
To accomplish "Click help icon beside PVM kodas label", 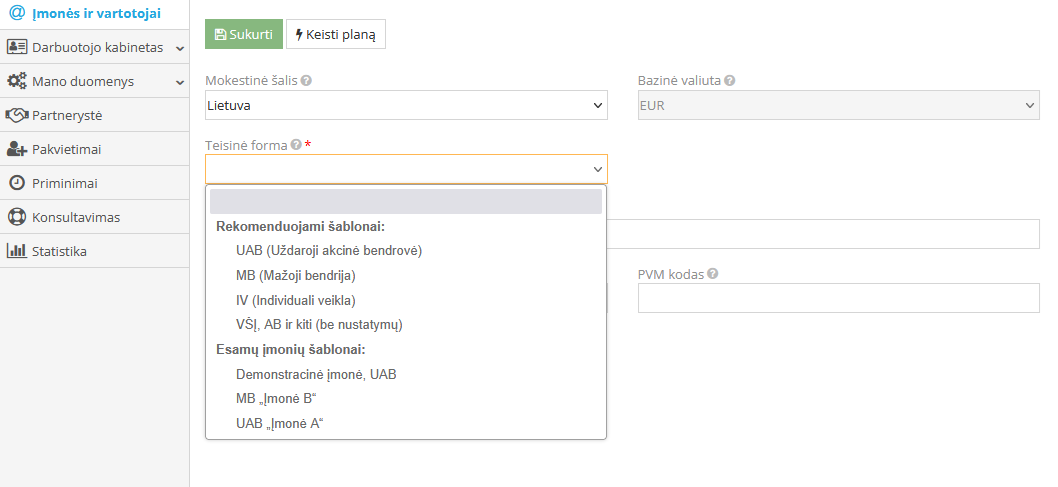I will pyautogui.click(x=713, y=274).
